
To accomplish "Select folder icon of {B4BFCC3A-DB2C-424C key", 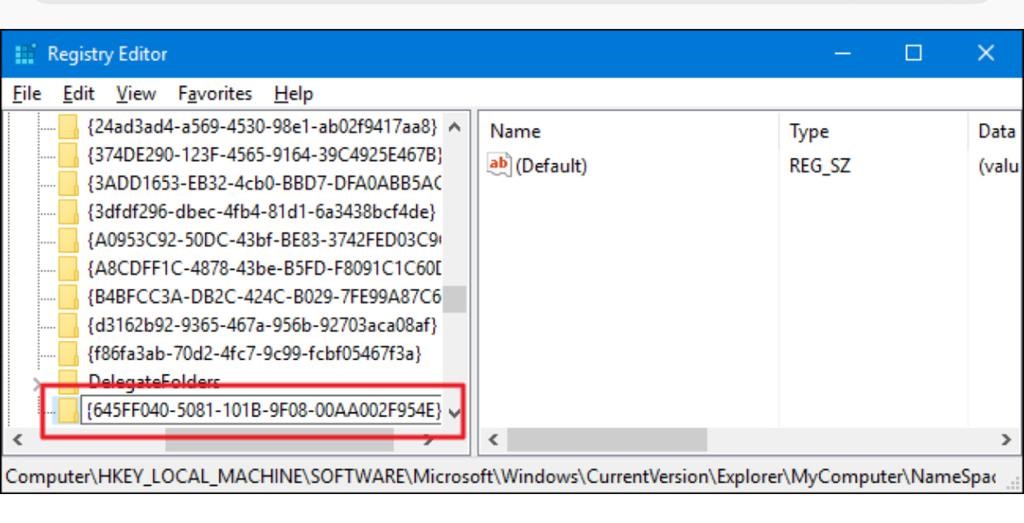I will point(68,297).
